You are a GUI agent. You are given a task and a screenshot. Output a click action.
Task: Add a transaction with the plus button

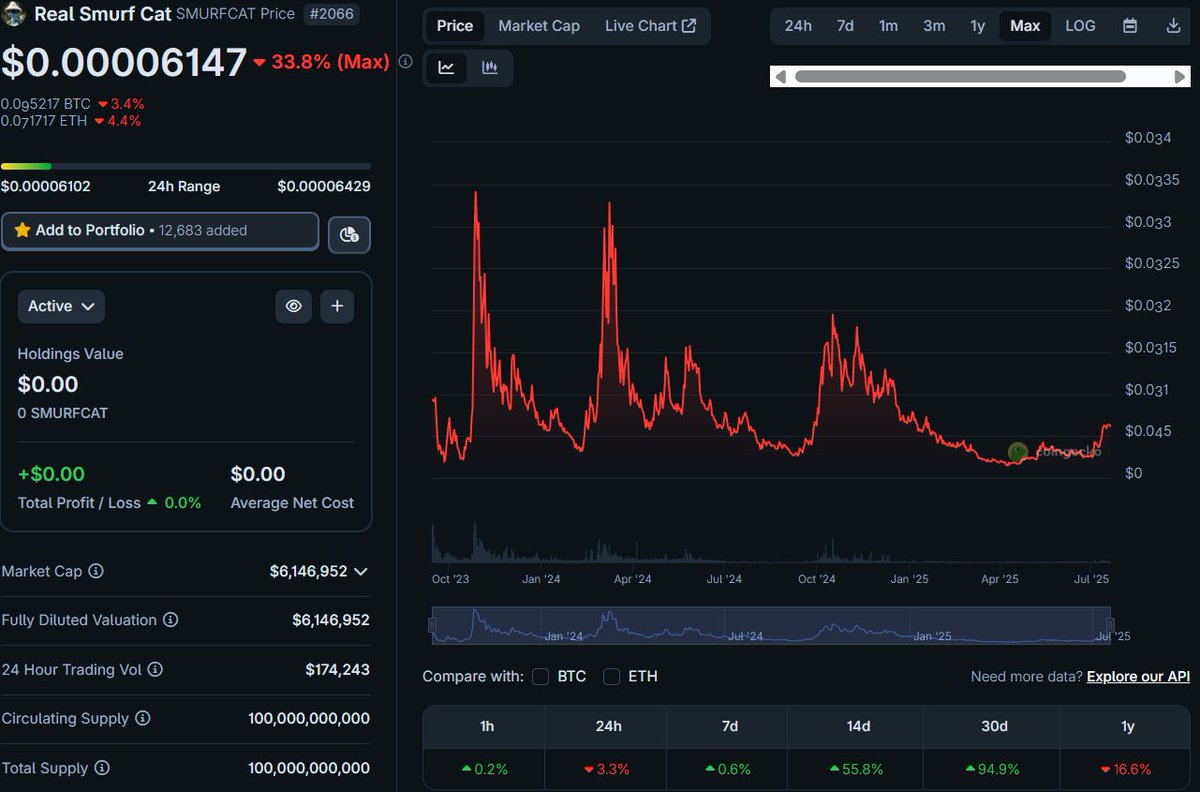tap(337, 306)
